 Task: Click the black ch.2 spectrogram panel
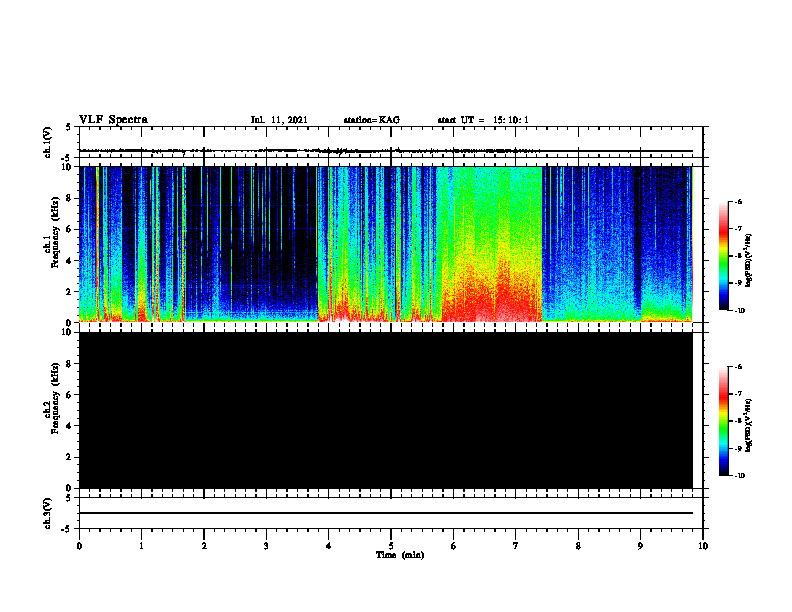(386, 410)
